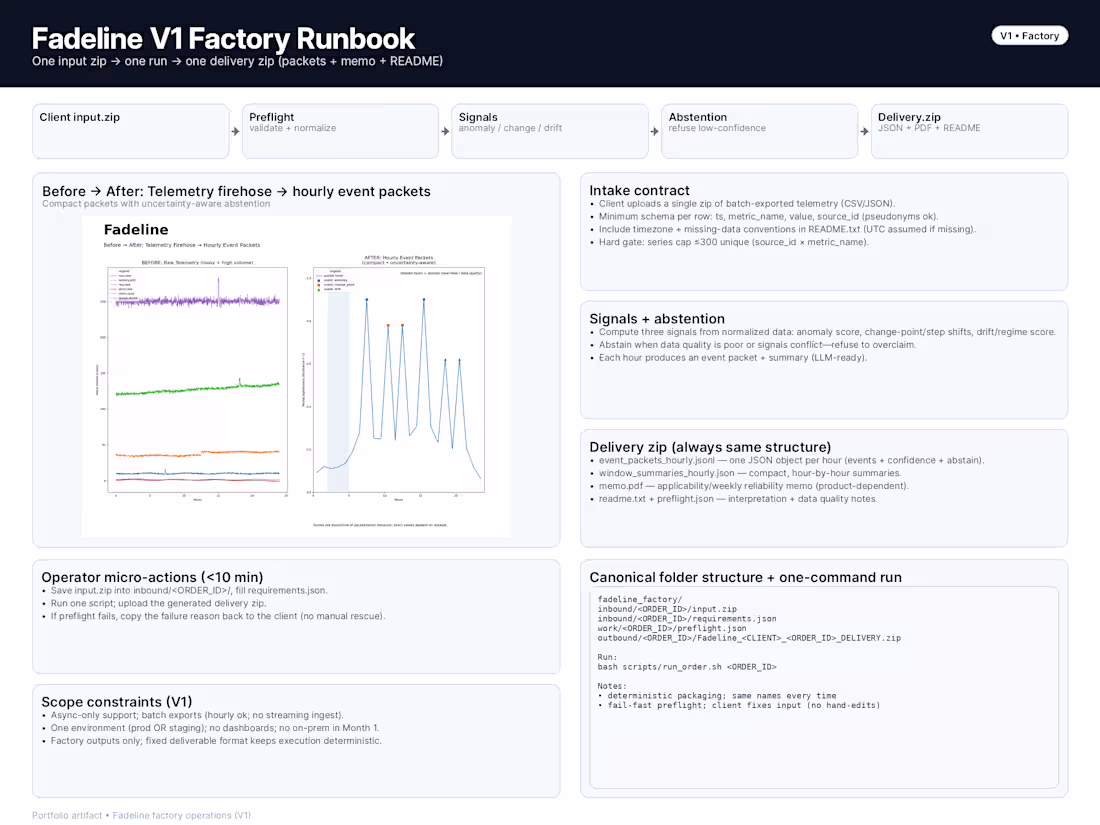Open the Preflight validate + normalize step

tap(340, 131)
